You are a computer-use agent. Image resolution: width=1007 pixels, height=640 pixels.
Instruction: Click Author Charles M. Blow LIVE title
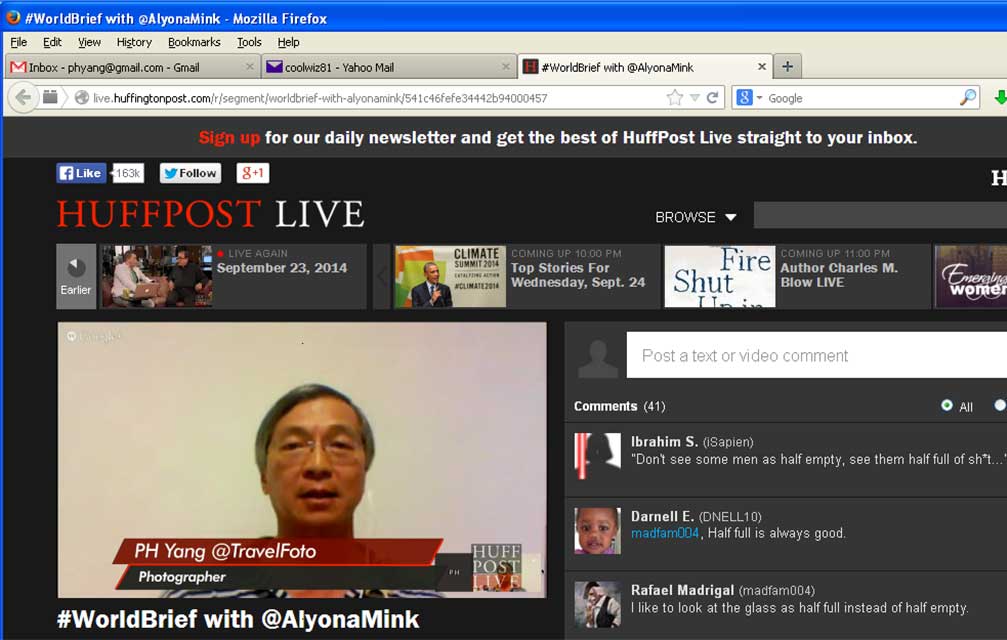(x=839, y=275)
